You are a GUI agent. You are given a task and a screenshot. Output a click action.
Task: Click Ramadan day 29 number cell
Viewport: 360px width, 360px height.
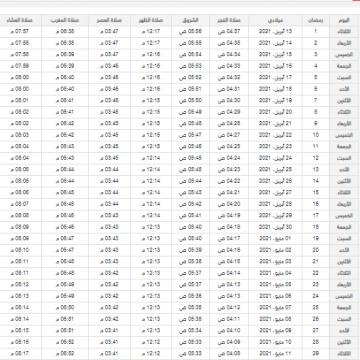click(x=316, y=354)
